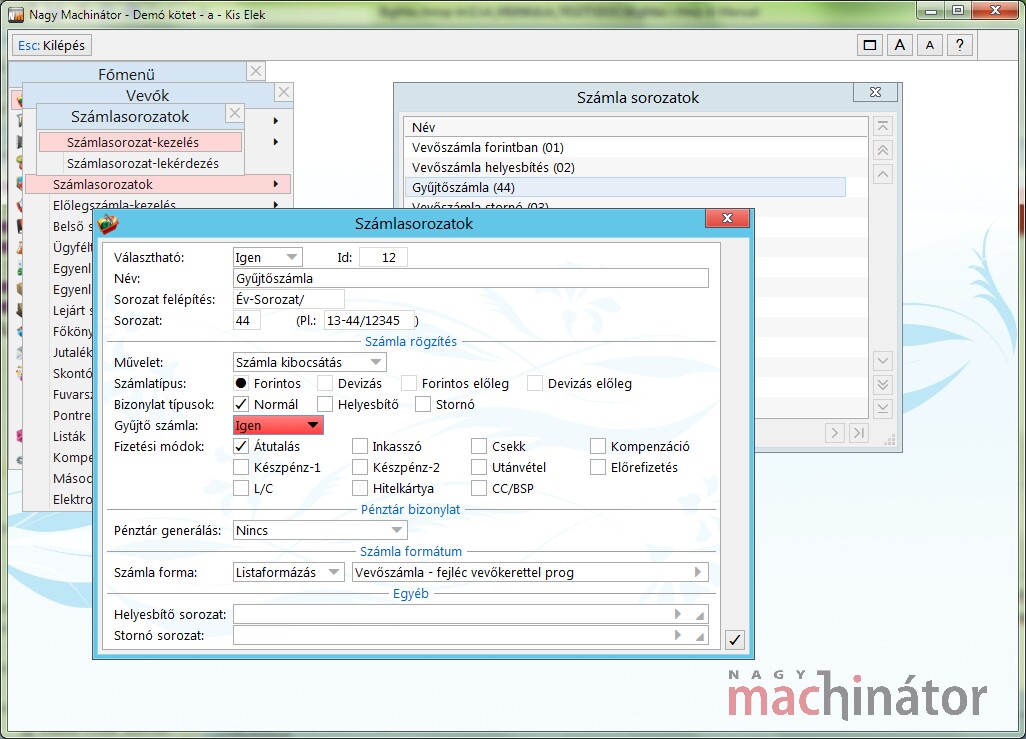Expand the Számlasorozatok submenu arrow in Vevők menu
Image resolution: width=1026 pixels, height=739 pixels.
(x=275, y=184)
